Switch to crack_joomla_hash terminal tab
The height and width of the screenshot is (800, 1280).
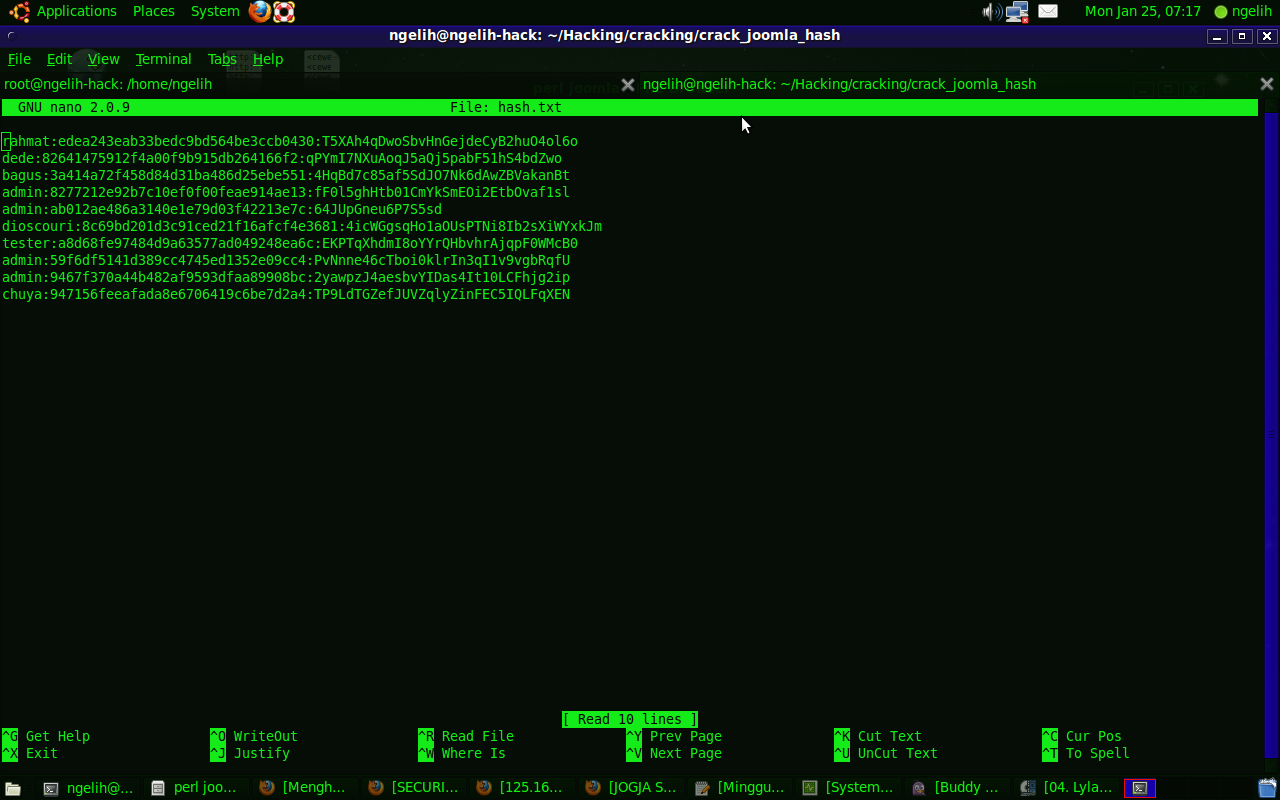[x=839, y=84]
